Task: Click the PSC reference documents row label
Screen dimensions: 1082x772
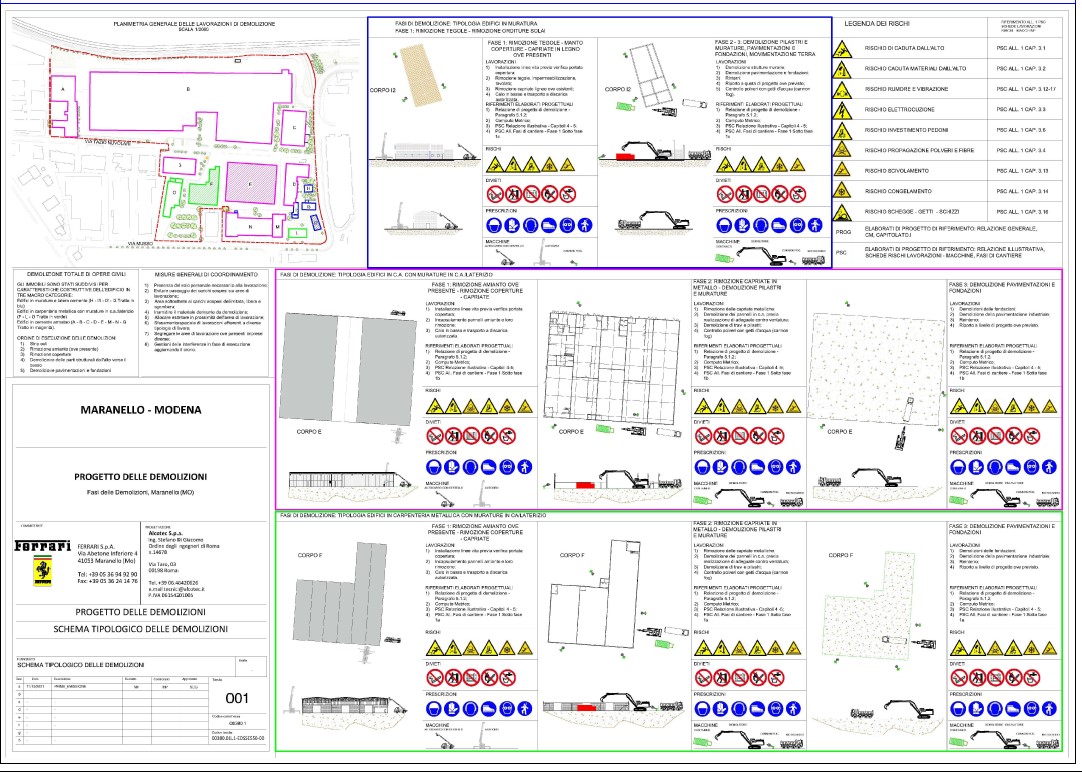Action: pyautogui.click(x=842, y=252)
